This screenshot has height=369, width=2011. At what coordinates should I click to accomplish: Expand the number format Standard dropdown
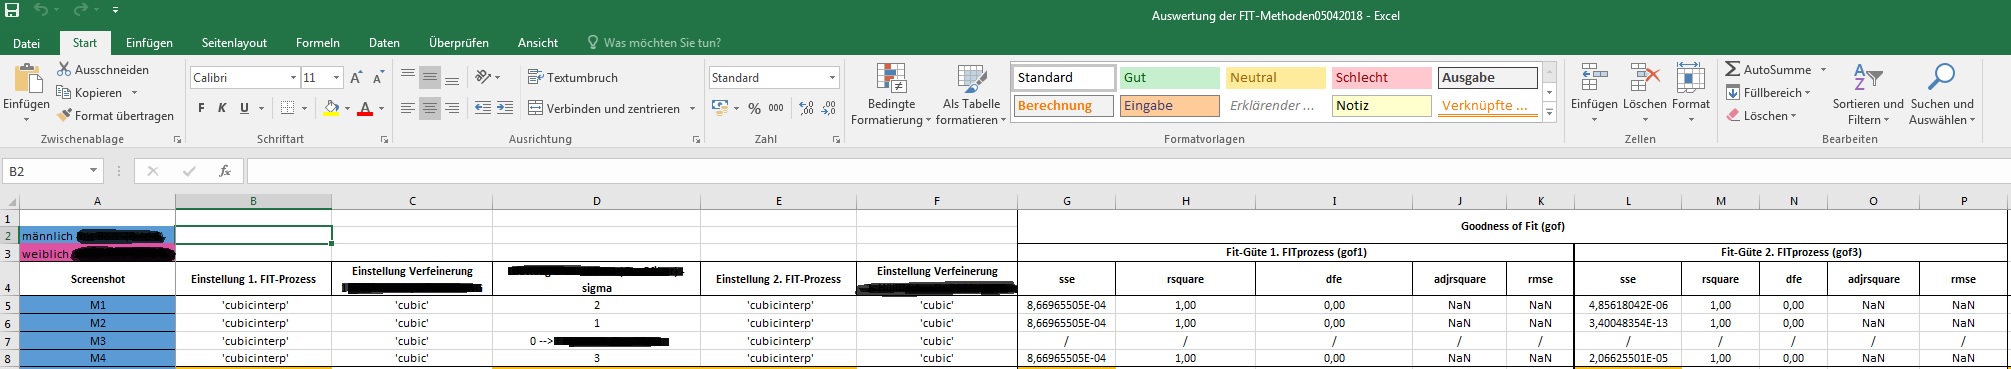click(832, 77)
